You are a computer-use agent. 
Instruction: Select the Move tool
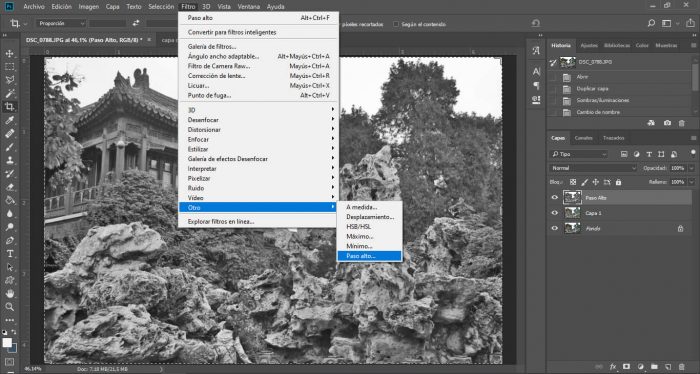9,54
